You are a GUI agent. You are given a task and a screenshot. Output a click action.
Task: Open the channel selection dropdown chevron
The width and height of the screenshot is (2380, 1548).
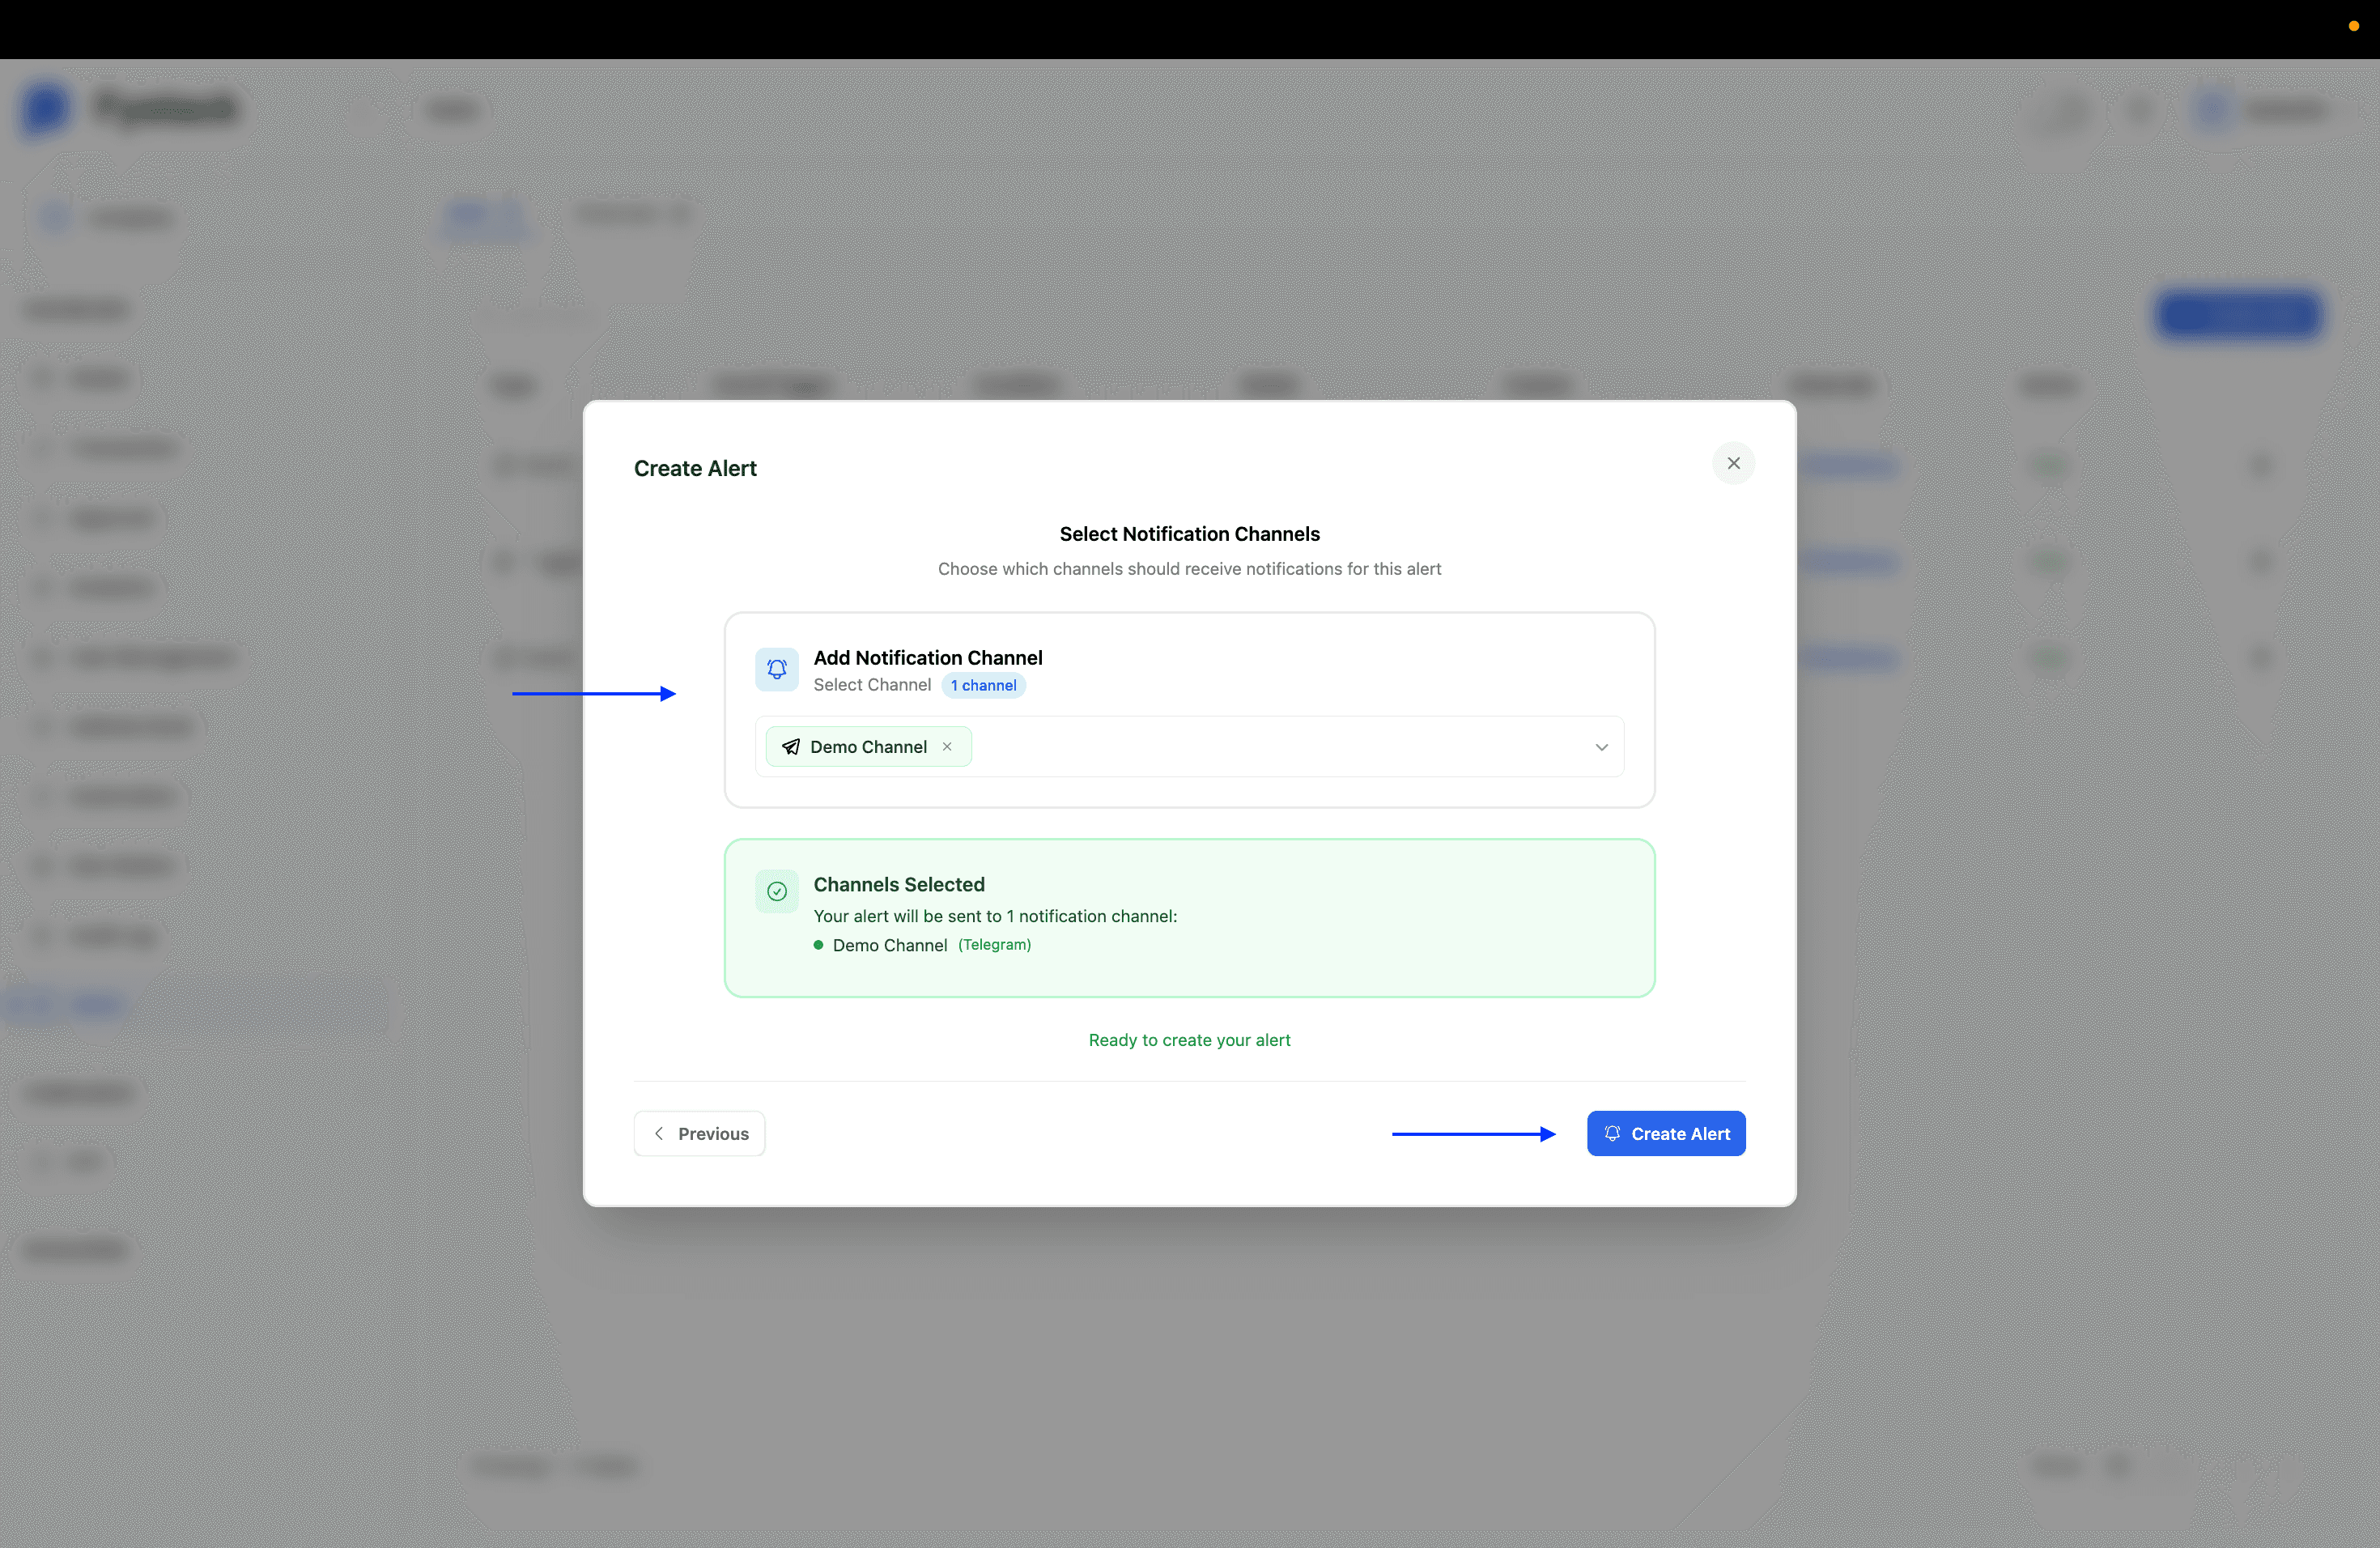click(x=1601, y=747)
